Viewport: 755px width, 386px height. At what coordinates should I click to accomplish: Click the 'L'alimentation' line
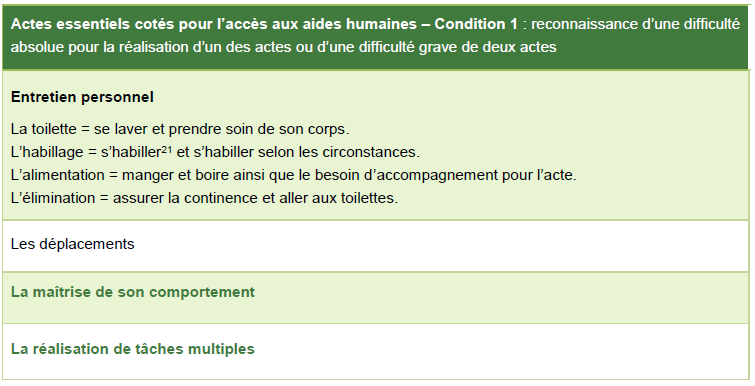(294, 175)
